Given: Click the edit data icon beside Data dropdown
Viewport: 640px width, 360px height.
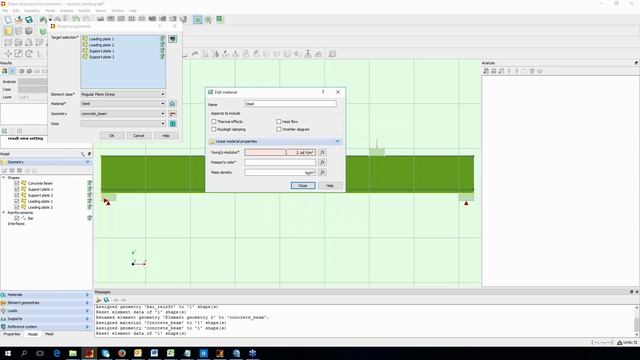Looking at the screenshot, I should [x=173, y=124].
